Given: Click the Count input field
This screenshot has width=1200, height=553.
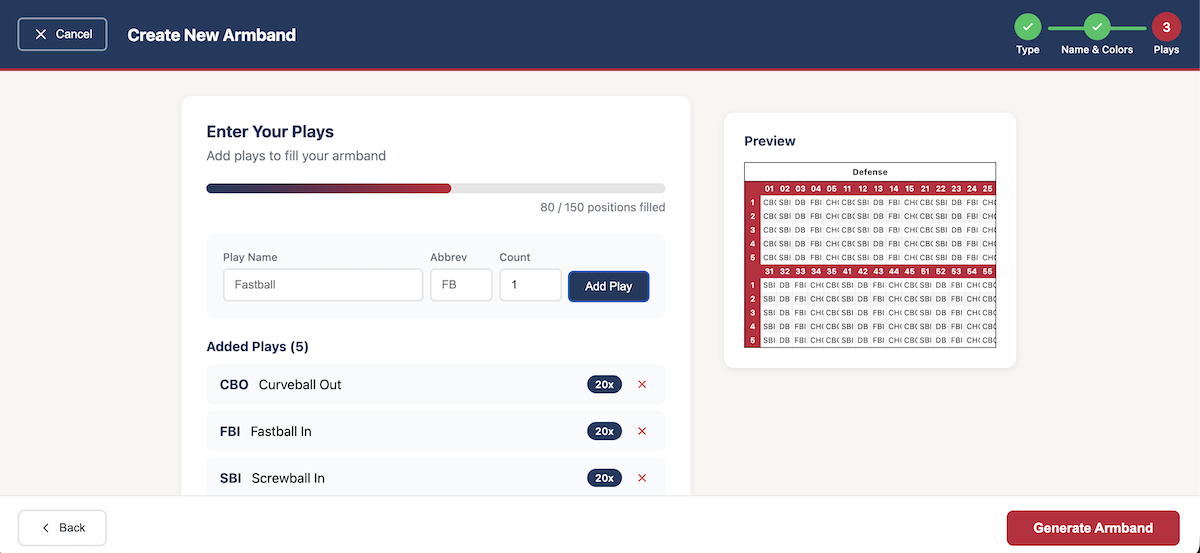Looking at the screenshot, I should coord(531,285).
